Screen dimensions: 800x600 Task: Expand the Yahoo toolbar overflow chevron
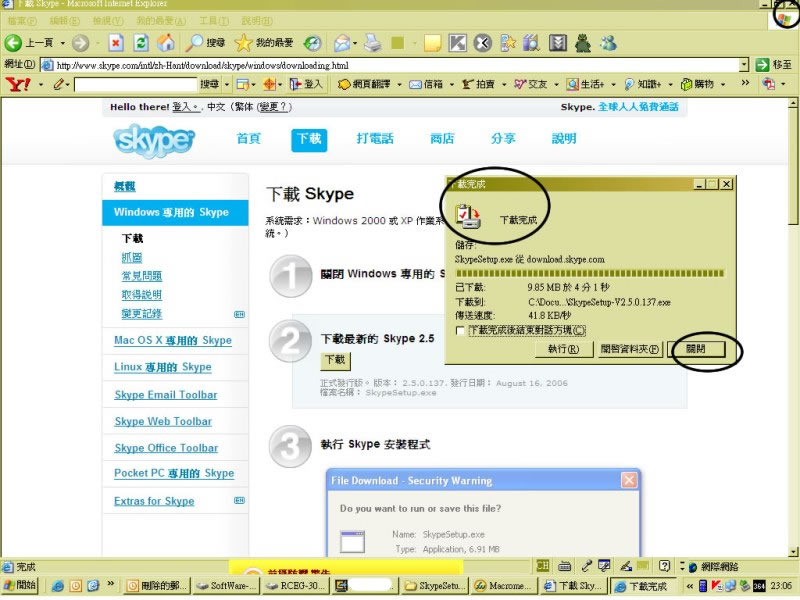point(745,83)
